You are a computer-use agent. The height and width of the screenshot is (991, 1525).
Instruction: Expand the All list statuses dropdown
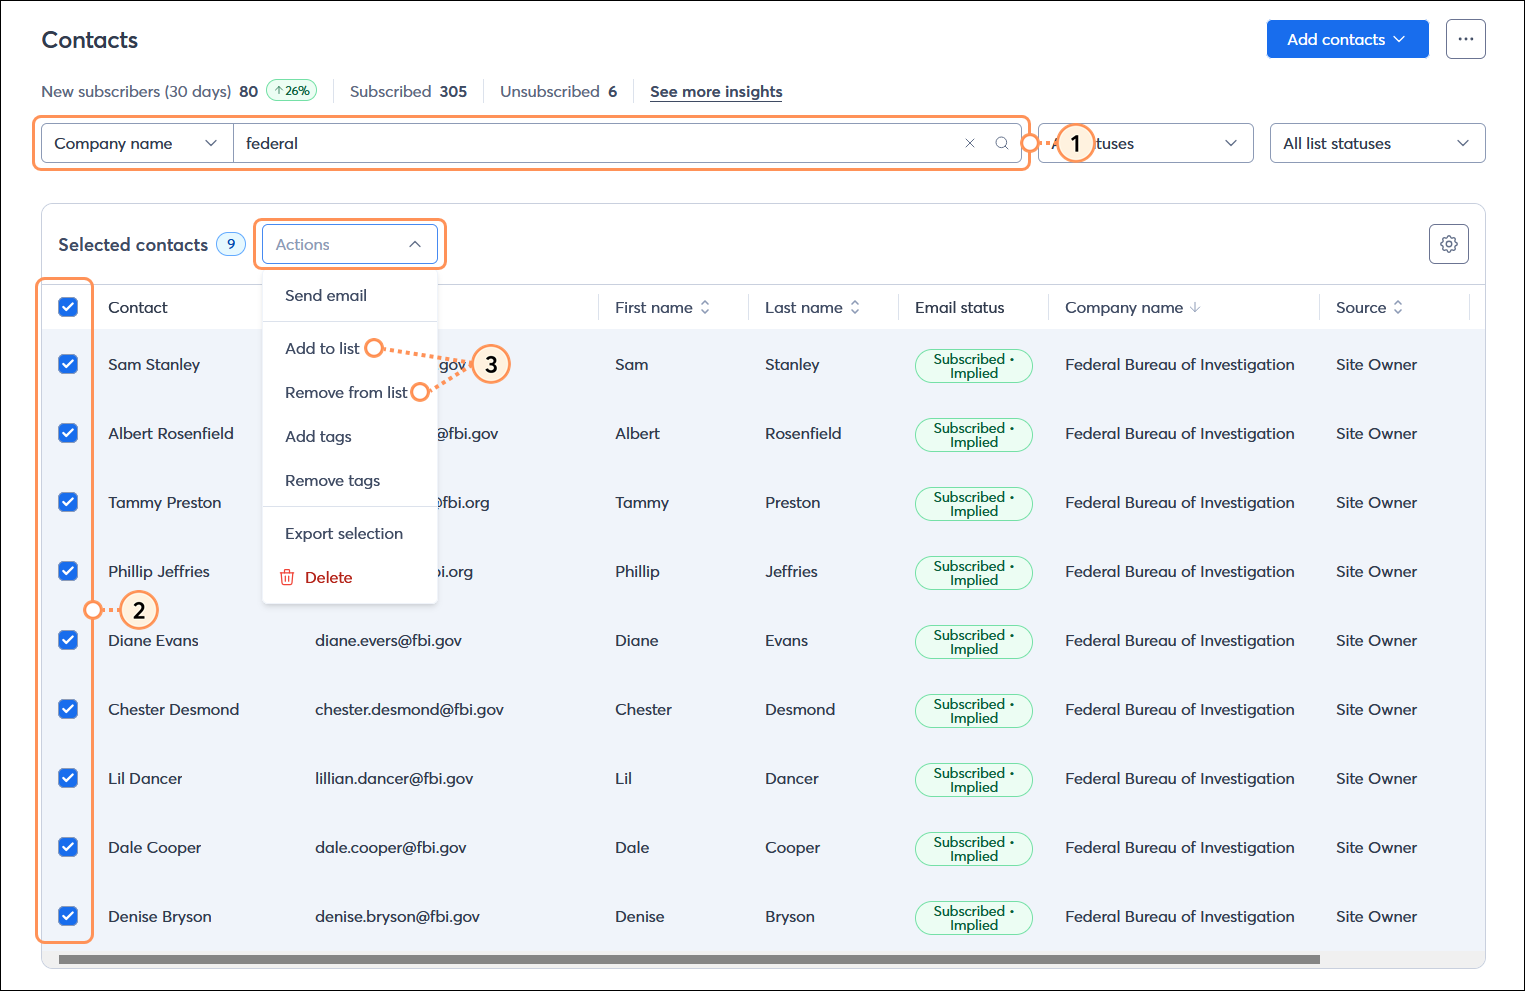pos(1377,143)
